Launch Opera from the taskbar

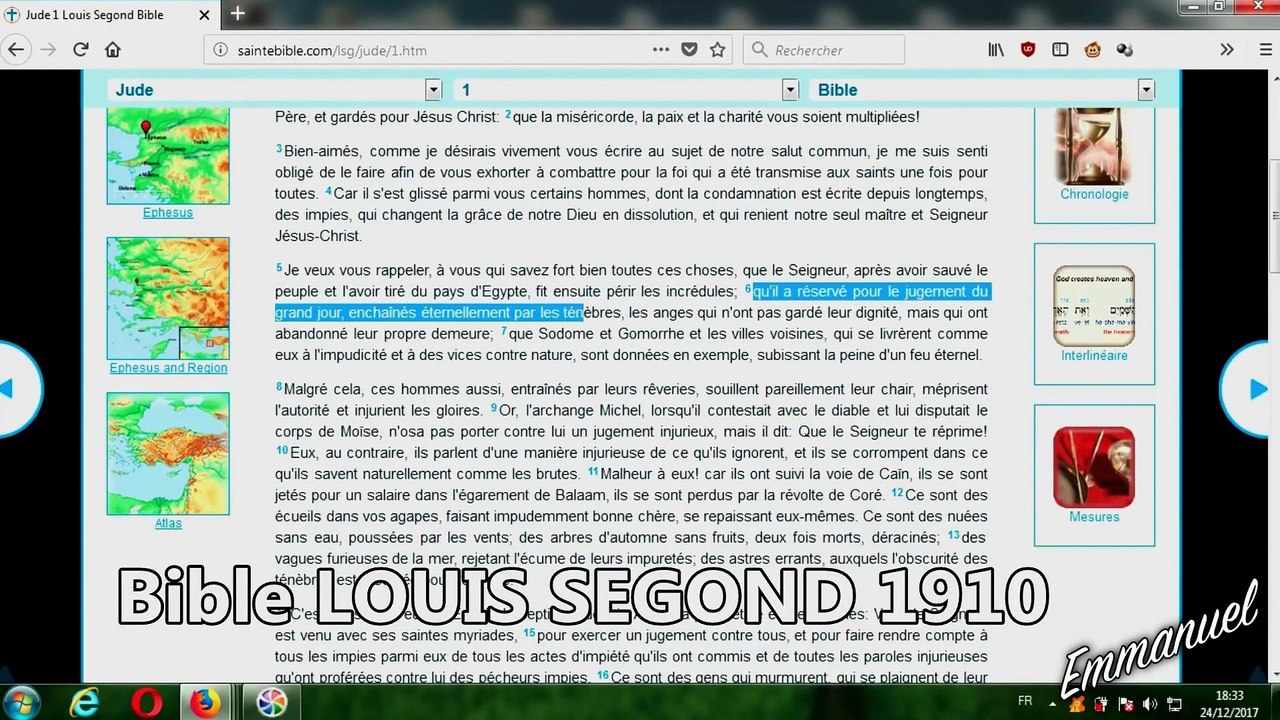tap(146, 702)
